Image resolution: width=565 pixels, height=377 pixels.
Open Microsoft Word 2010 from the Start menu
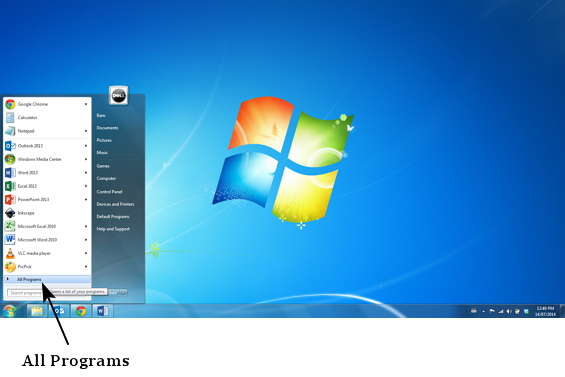47,240
